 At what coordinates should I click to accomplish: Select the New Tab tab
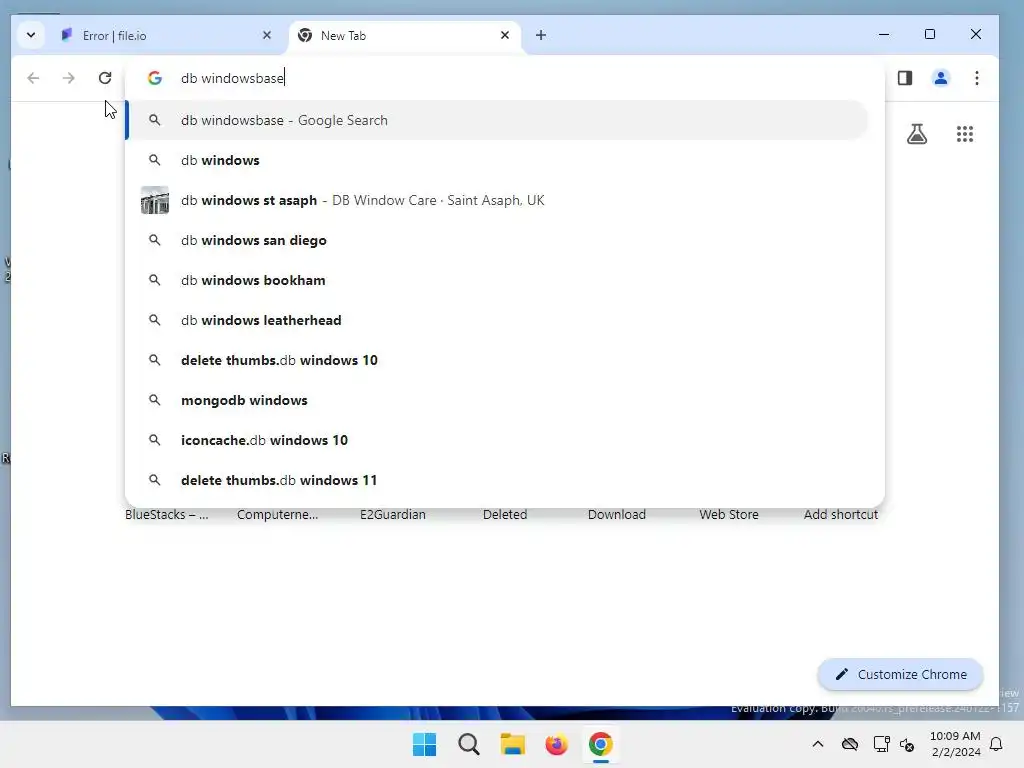pyautogui.click(x=404, y=35)
